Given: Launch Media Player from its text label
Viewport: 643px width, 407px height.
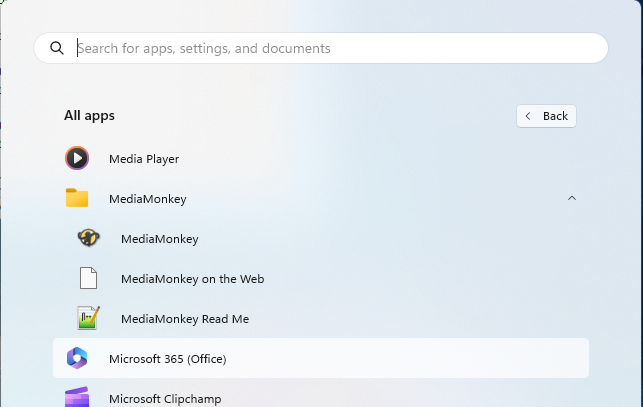Looking at the screenshot, I should click(143, 158).
